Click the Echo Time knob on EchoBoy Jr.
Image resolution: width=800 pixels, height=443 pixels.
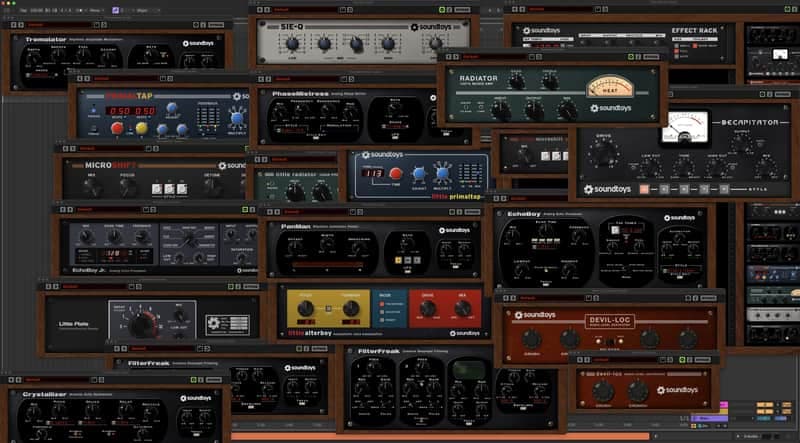tap(114, 236)
